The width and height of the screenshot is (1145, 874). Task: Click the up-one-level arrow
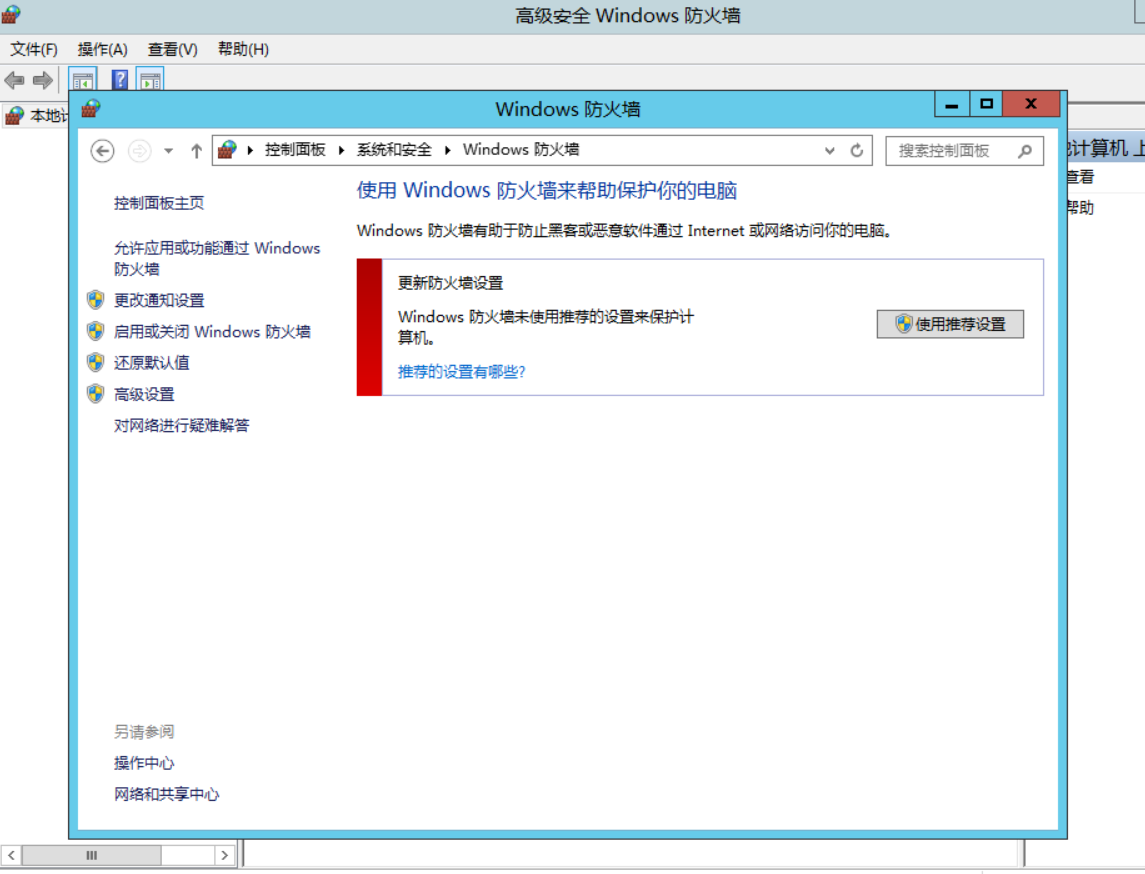[196, 151]
